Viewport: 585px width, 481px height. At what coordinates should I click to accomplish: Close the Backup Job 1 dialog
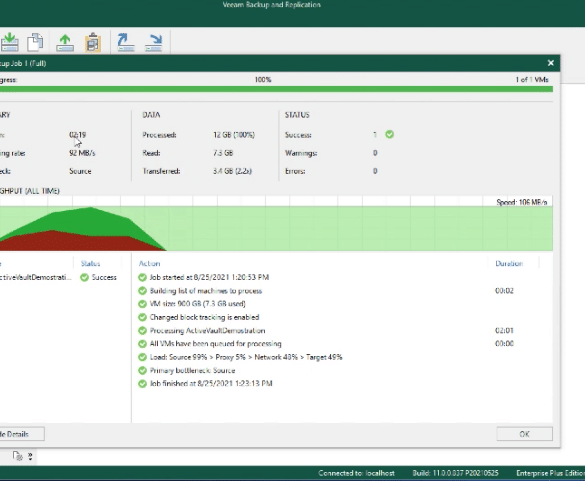click(551, 63)
